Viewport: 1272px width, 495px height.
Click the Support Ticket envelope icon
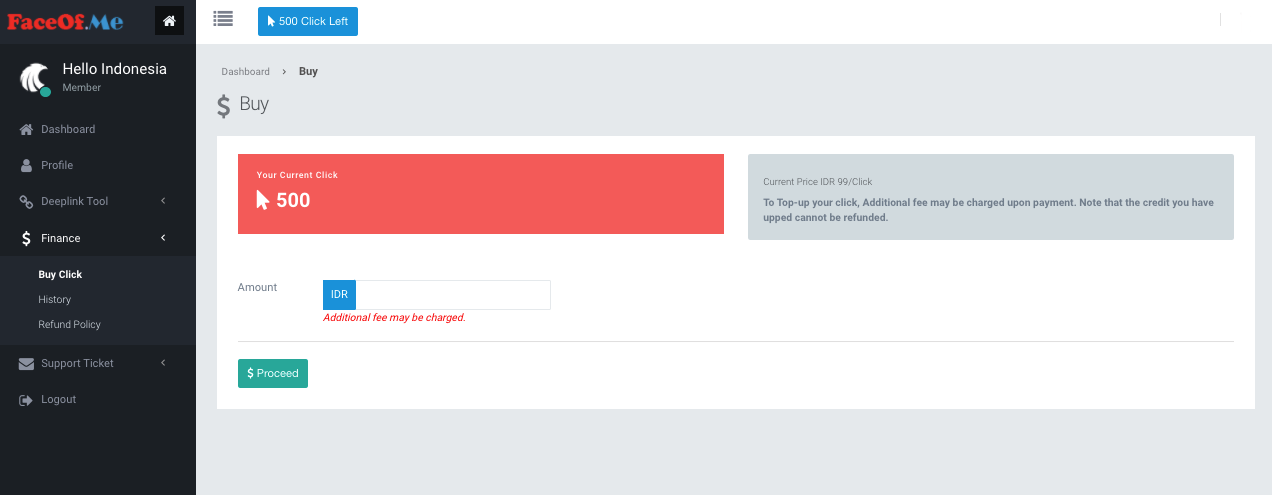[x=27, y=364]
